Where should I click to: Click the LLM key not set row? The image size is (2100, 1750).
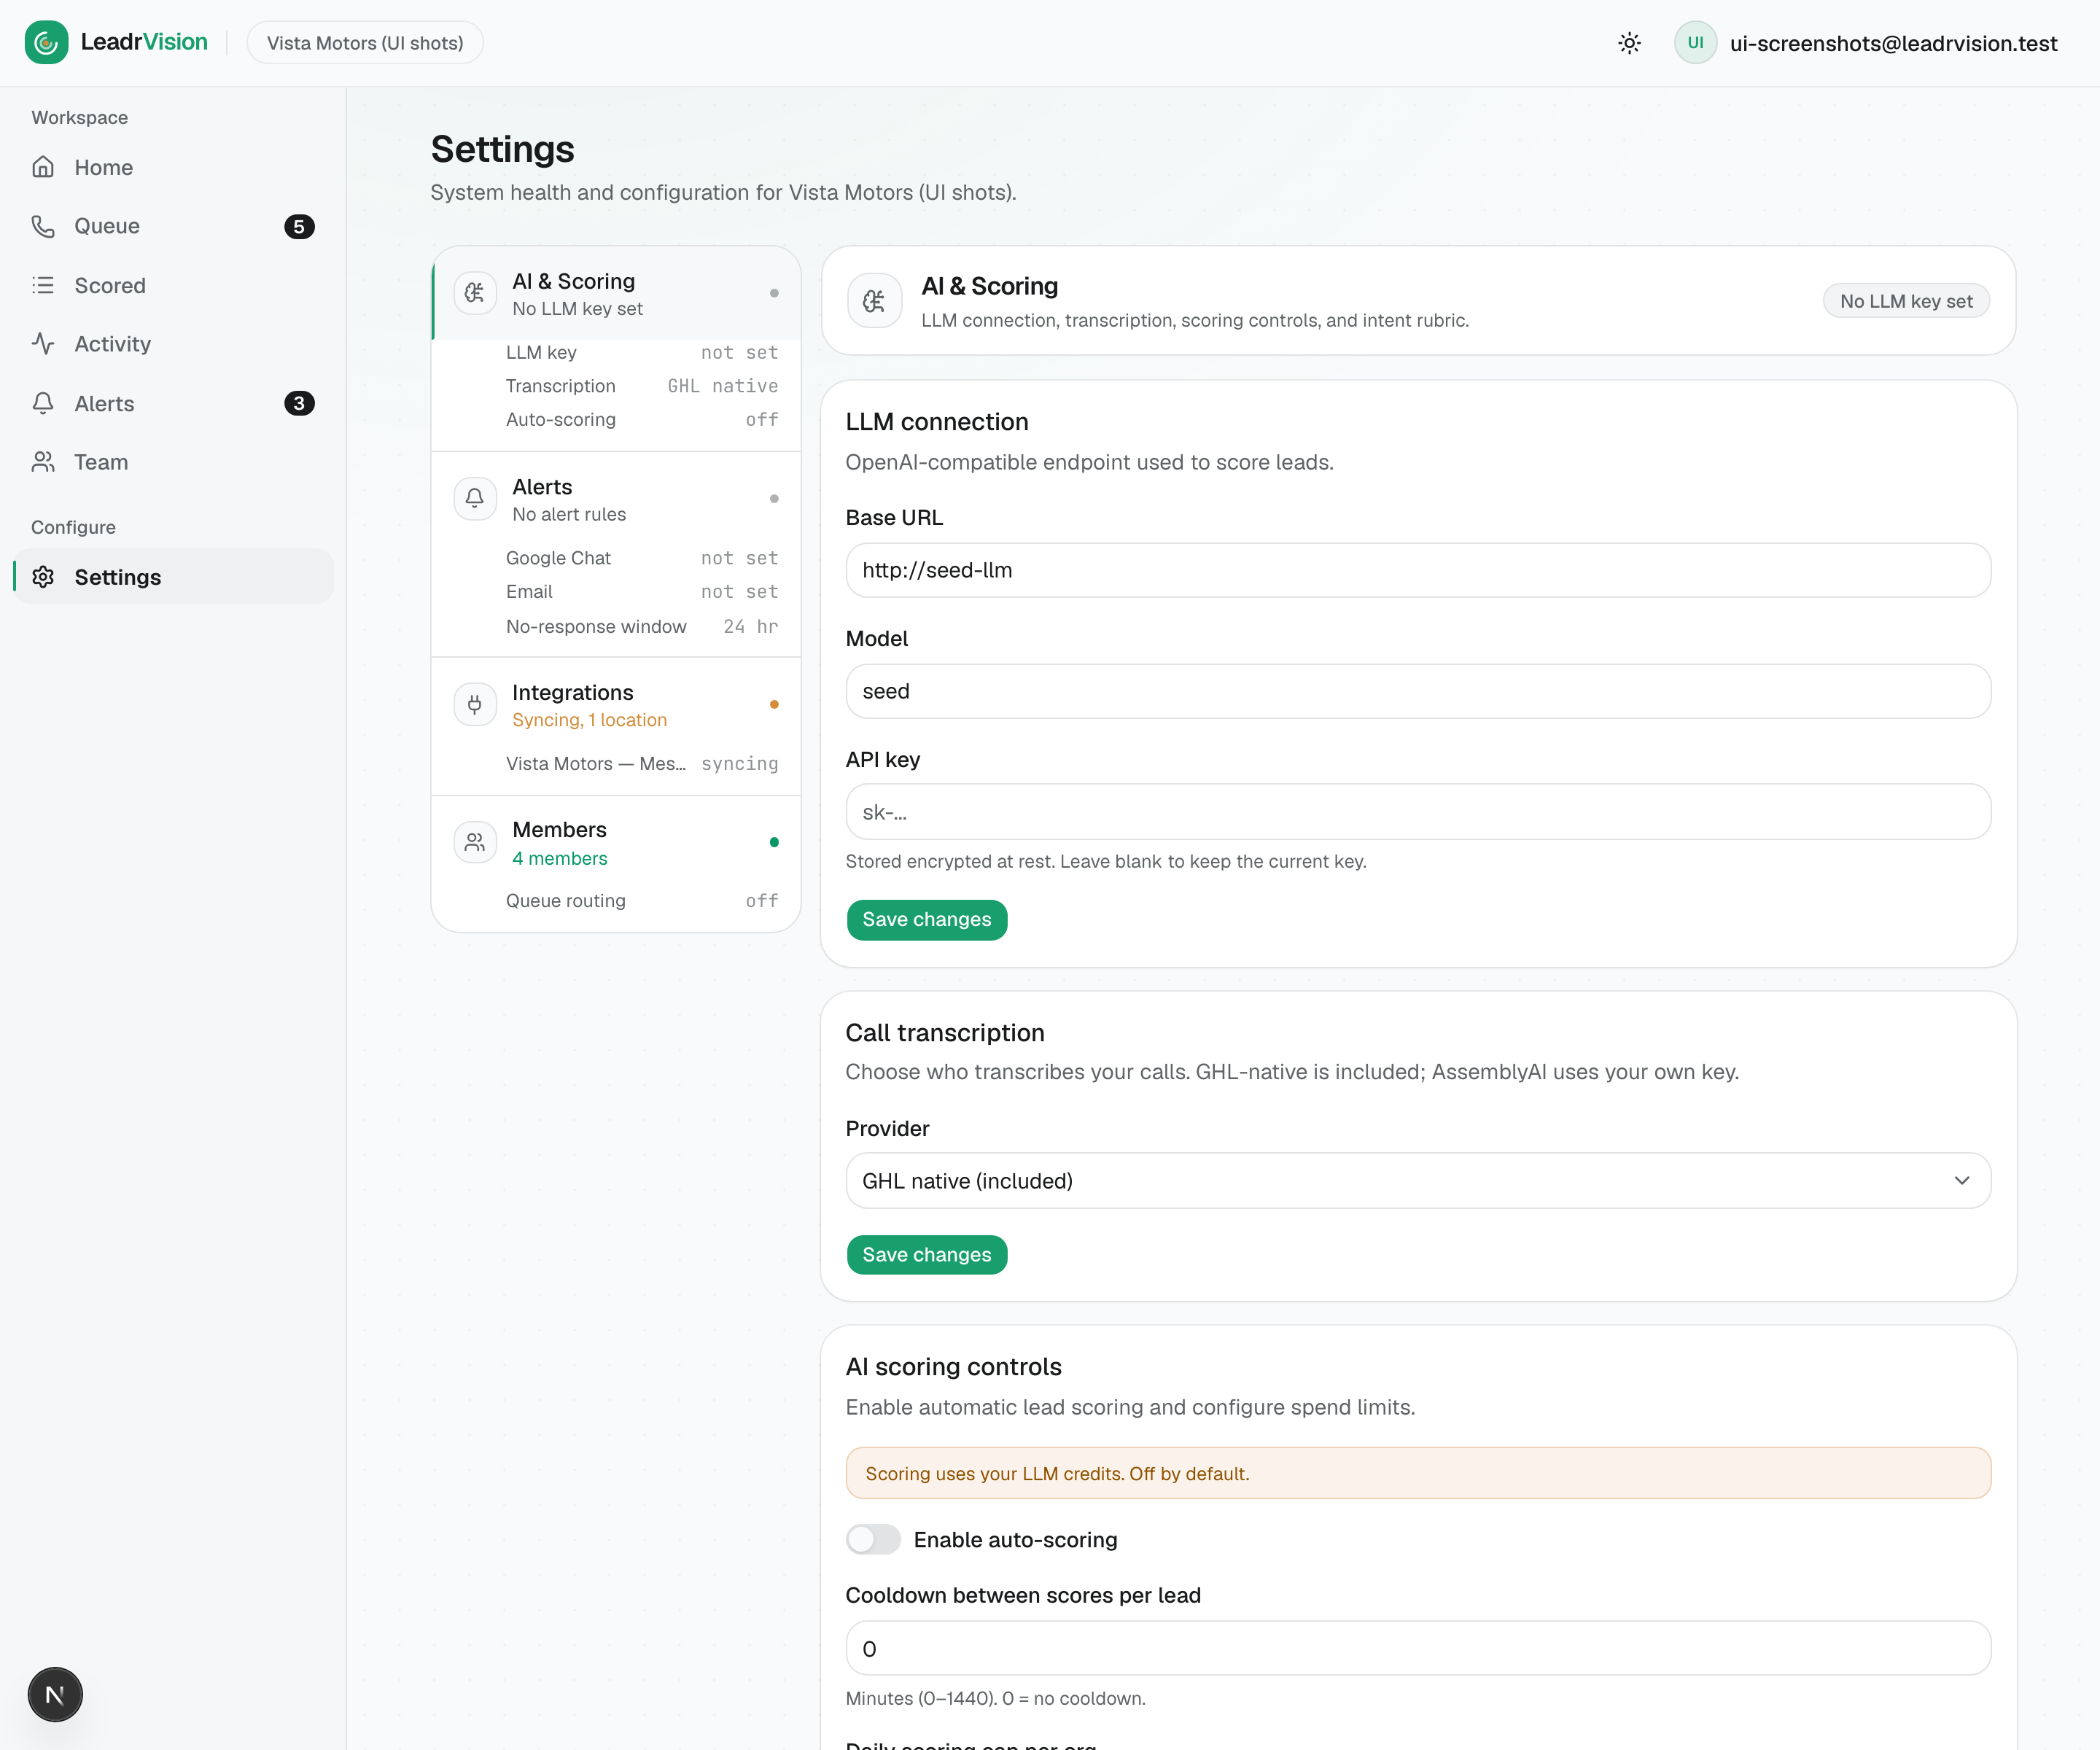point(642,352)
